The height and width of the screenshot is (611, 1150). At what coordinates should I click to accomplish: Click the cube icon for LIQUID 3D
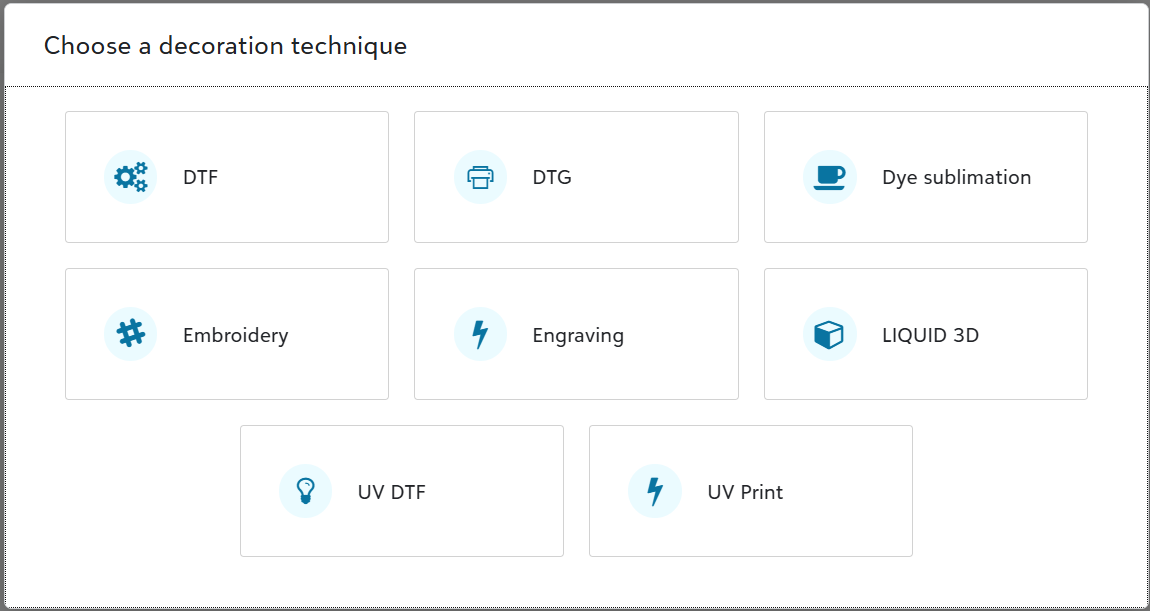pos(829,334)
